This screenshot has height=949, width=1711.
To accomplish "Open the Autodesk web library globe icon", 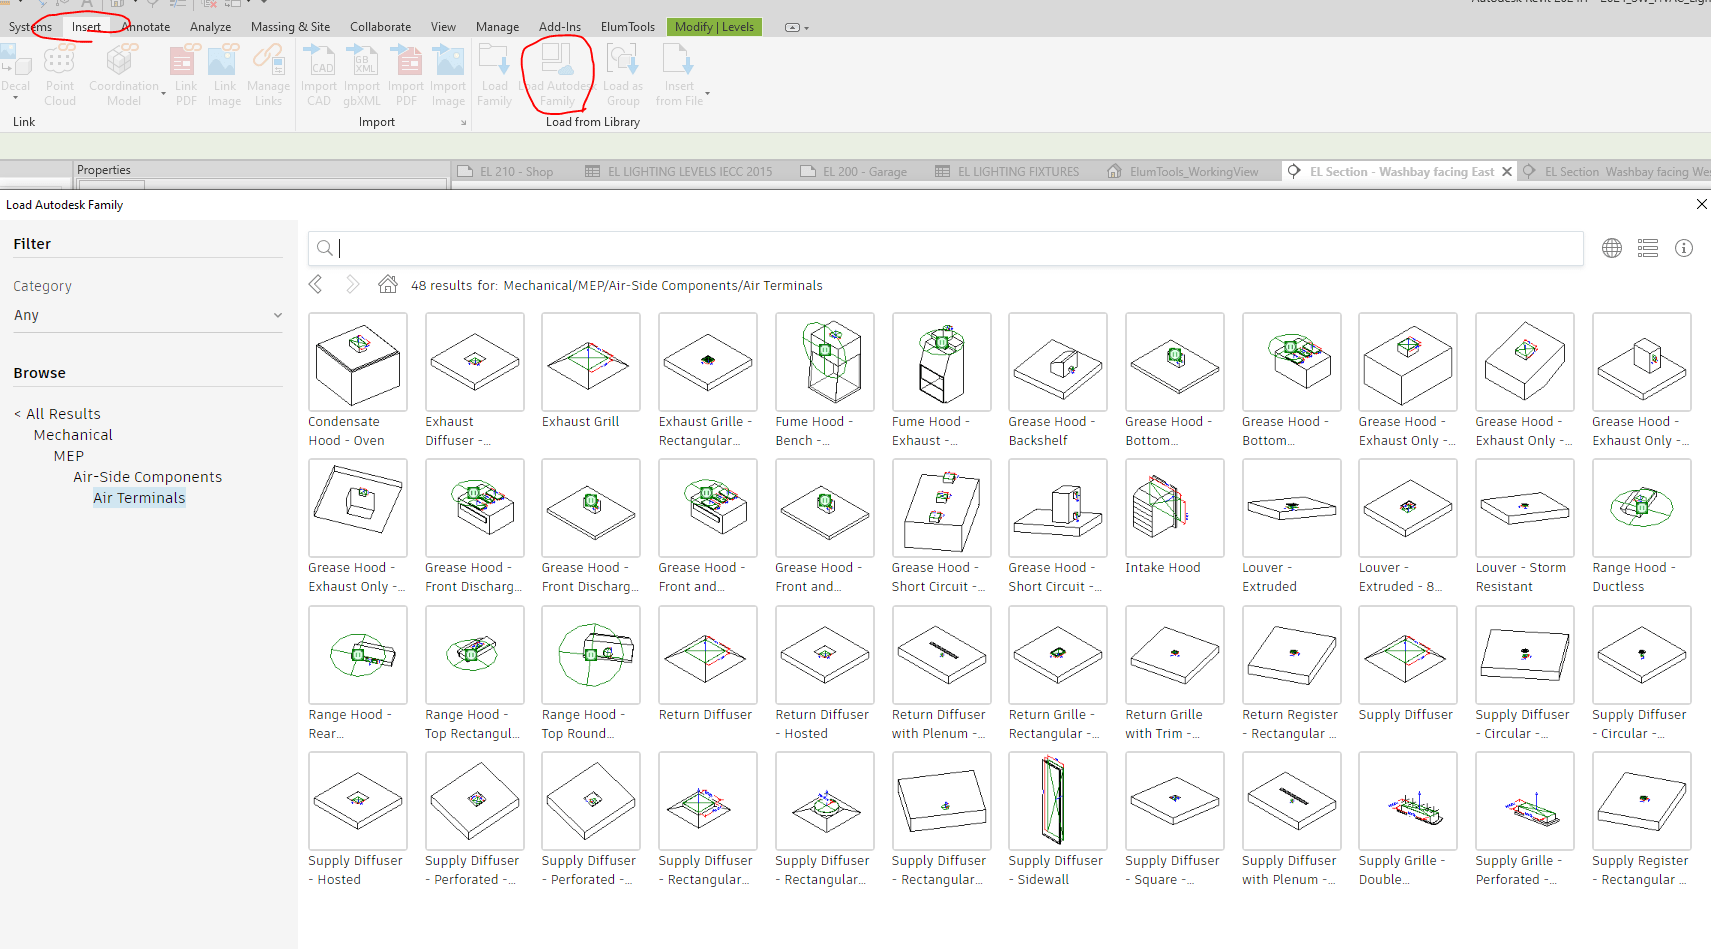I will [x=1611, y=247].
